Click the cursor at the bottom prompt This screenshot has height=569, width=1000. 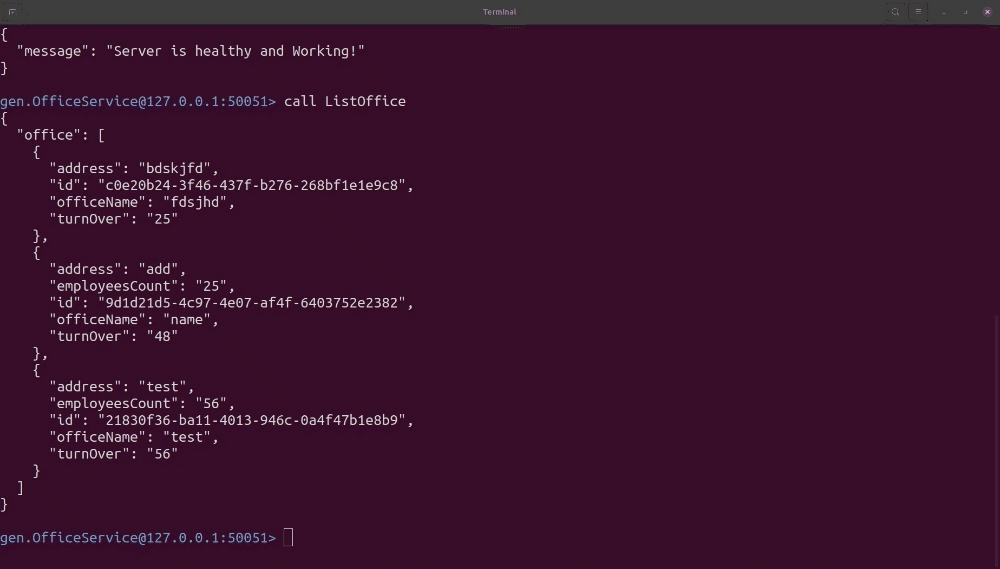pyautogui.click(x=288, y=538)
